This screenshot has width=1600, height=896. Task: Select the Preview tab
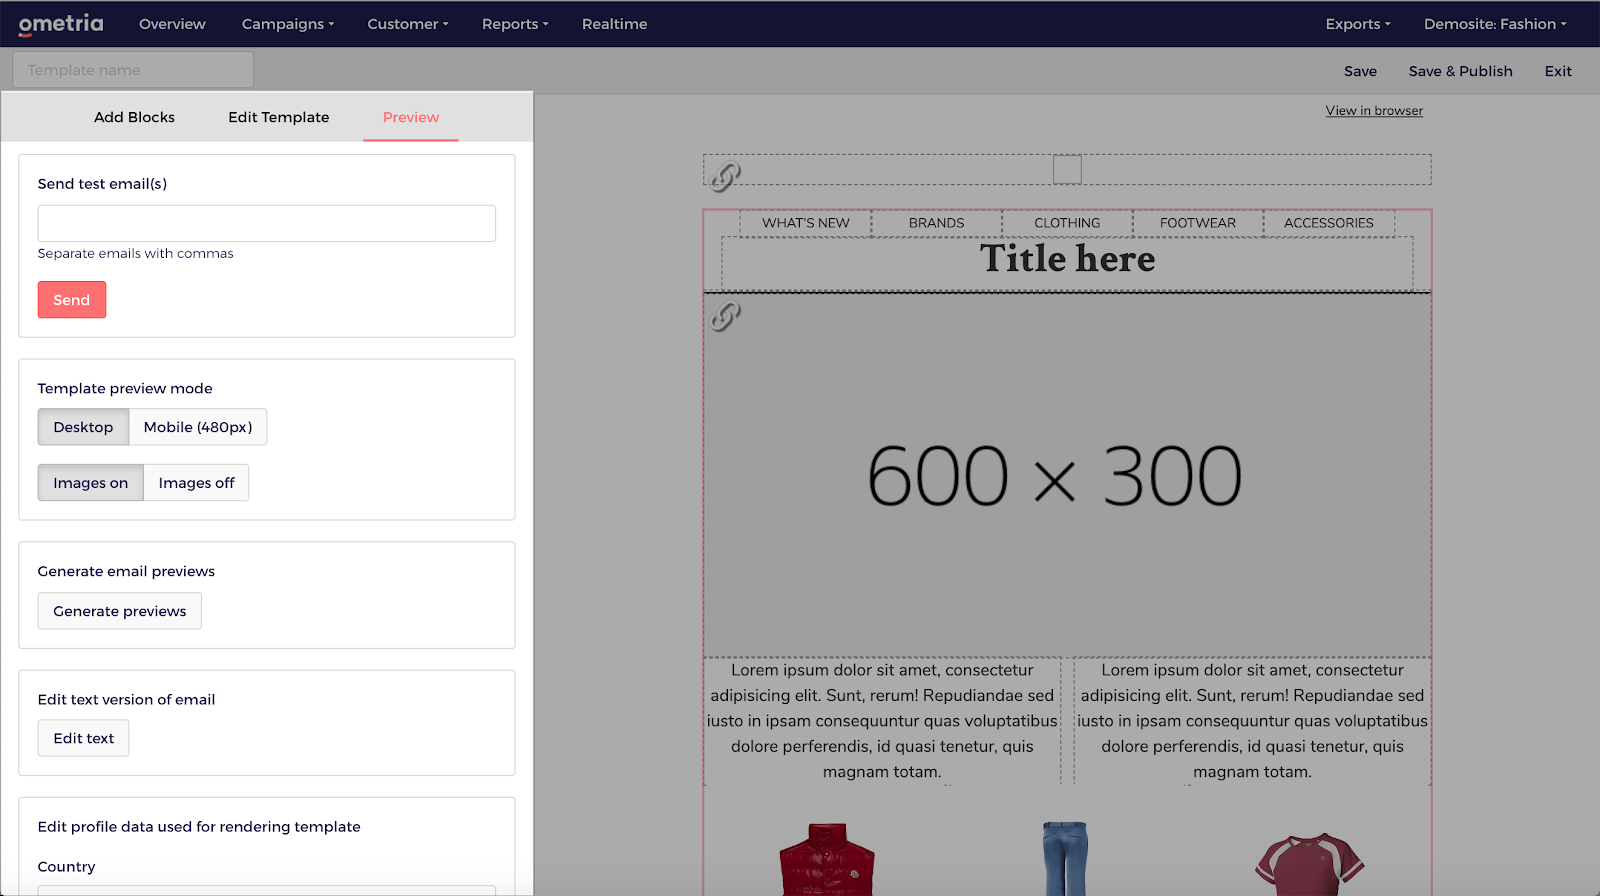click(411, 117)
